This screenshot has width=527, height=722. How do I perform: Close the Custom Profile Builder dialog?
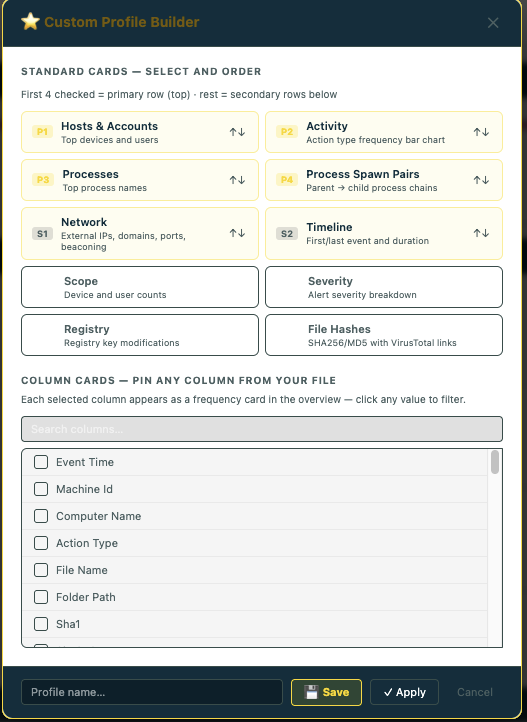pos(493,23)
